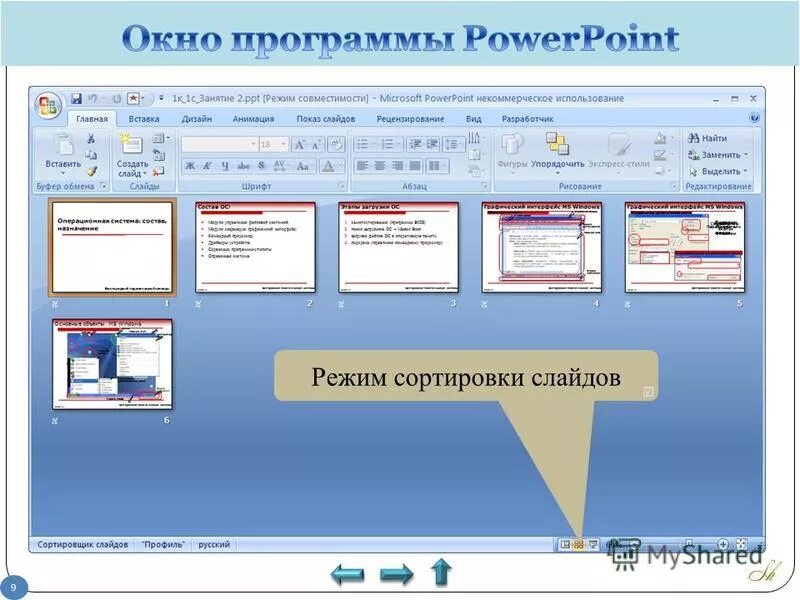Select slide 3 thumbnail Этапы загрузки ОС
Screen dimensions: 800x600
(399, 247)
